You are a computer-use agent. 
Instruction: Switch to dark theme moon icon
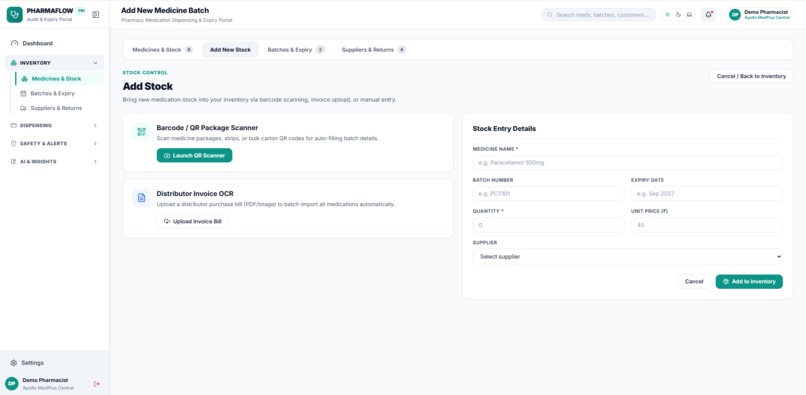coord(679,15)
